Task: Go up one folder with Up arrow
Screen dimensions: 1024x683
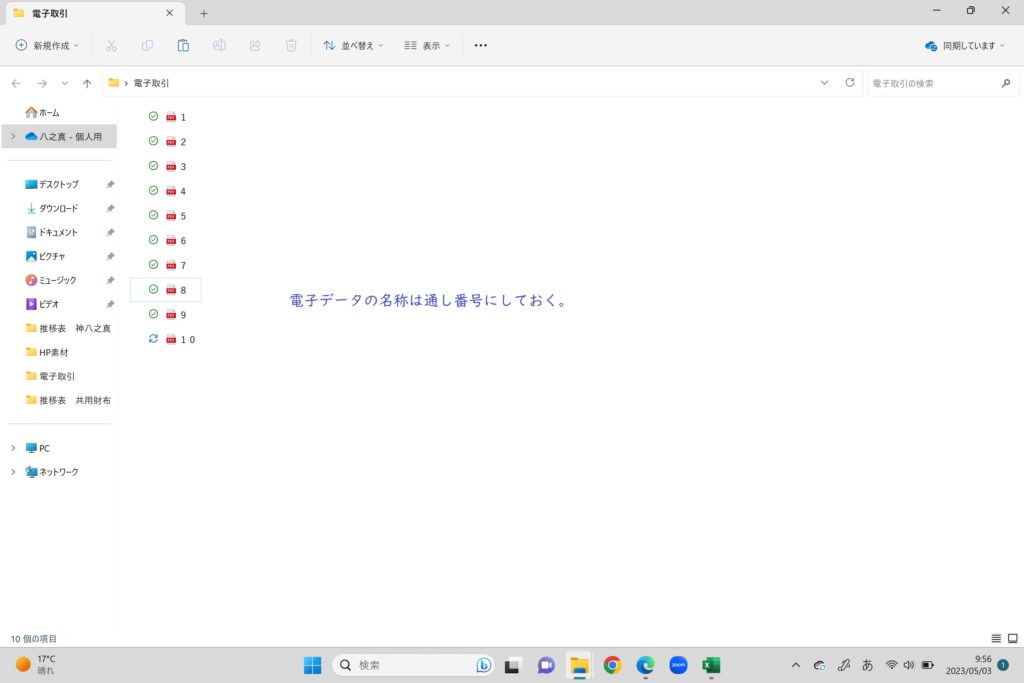Action: point(87,83)
